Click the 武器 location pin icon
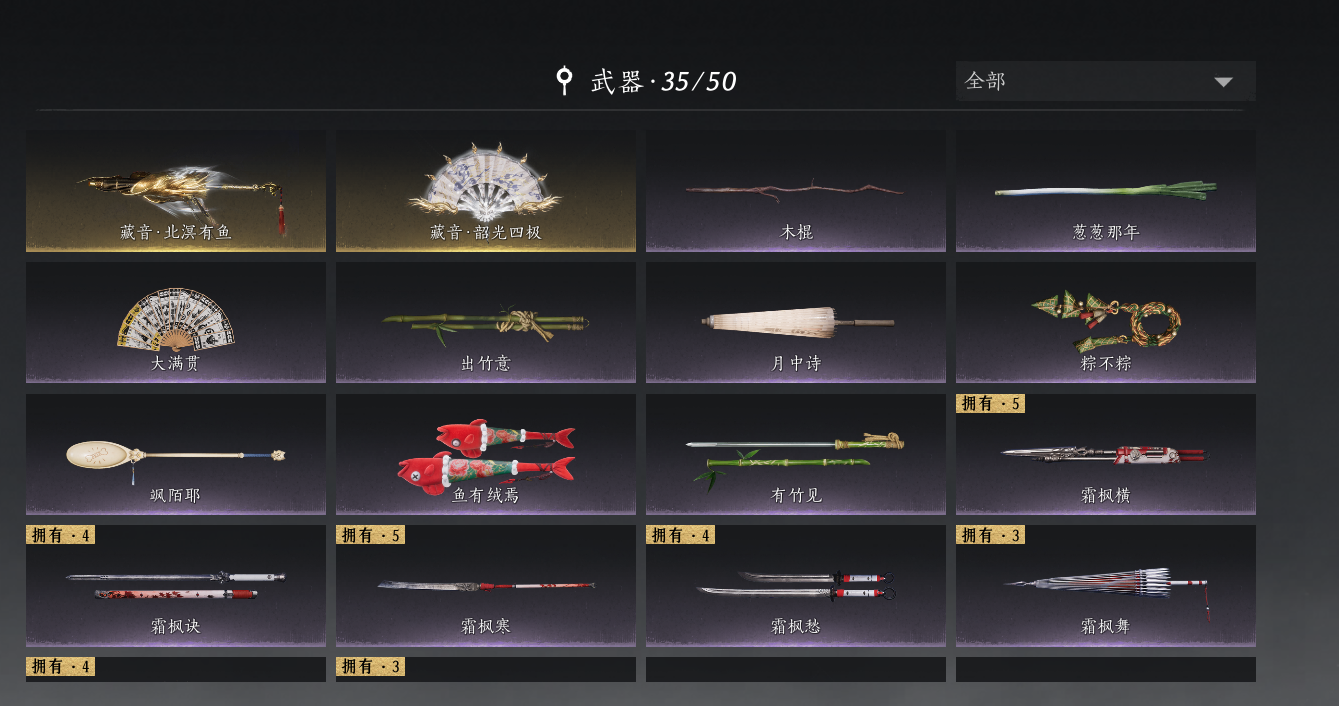This screenshot has height=706, width=1339. 565,80
